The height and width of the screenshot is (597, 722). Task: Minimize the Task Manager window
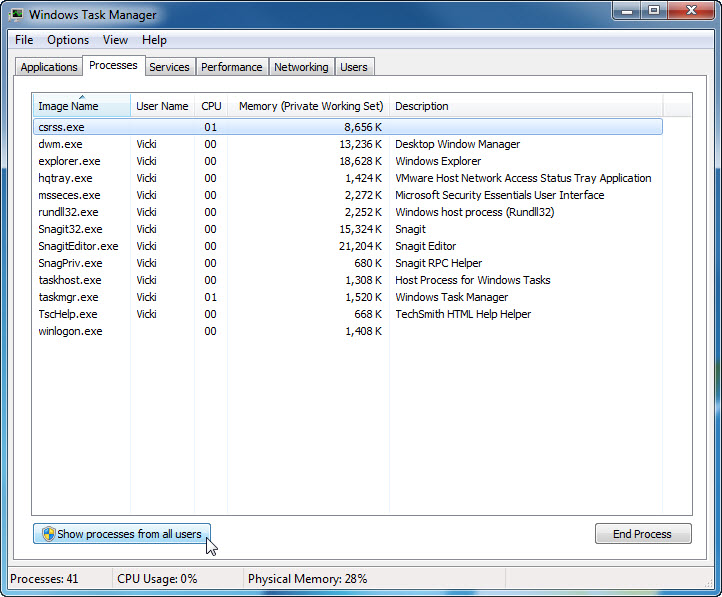pos(626,10)
